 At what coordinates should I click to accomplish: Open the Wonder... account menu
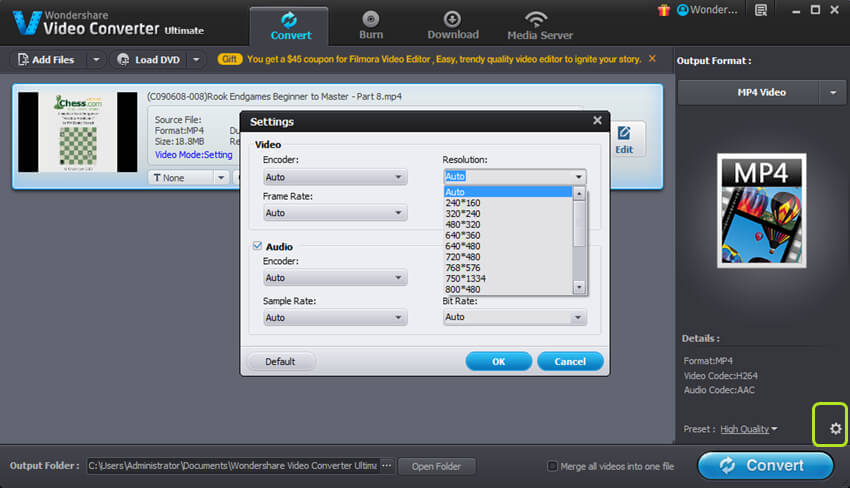click(707, 10)
